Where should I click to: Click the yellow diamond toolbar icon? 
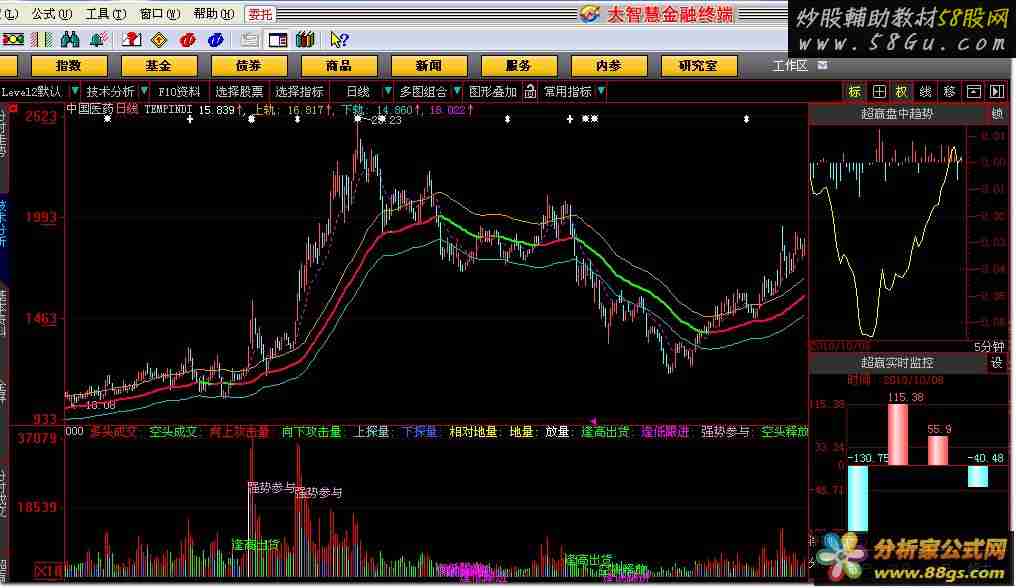pyautogui.click(x=159, y=40)
